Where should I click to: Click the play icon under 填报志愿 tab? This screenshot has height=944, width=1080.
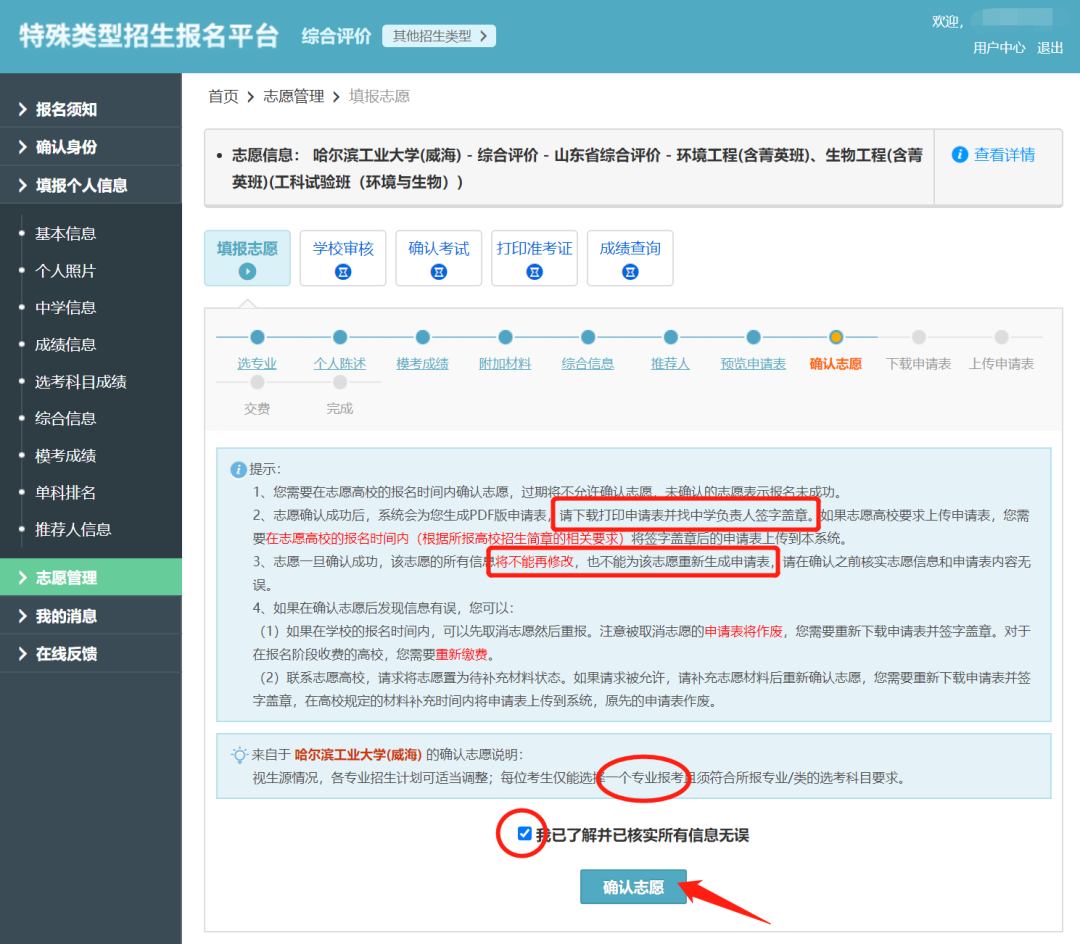click(247, 271)
